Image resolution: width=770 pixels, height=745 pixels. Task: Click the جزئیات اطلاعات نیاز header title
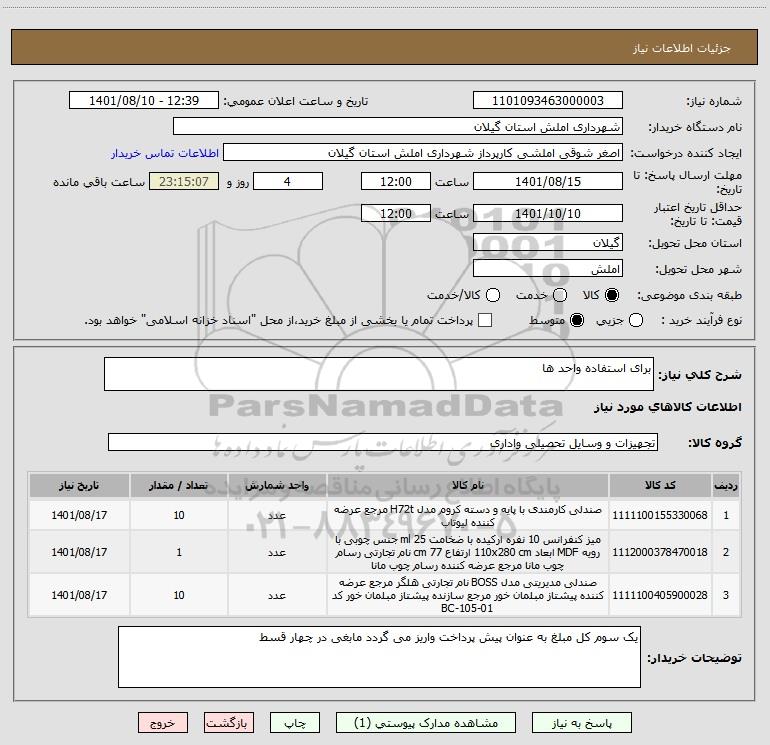coord(682,48)
